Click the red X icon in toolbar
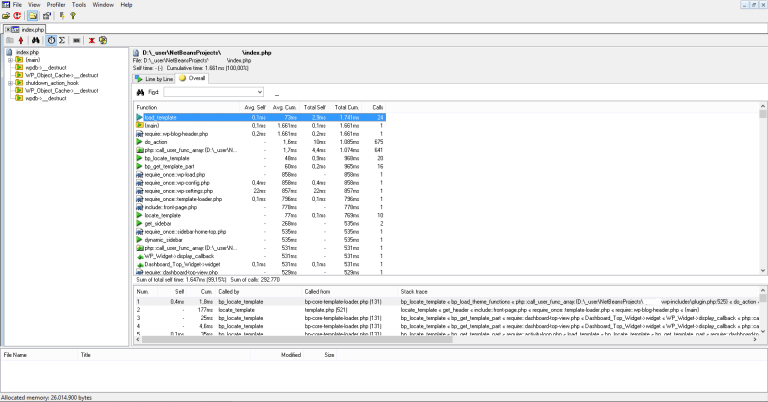The image size is (768, 402). pyautogui.click(x=92, y=40)
